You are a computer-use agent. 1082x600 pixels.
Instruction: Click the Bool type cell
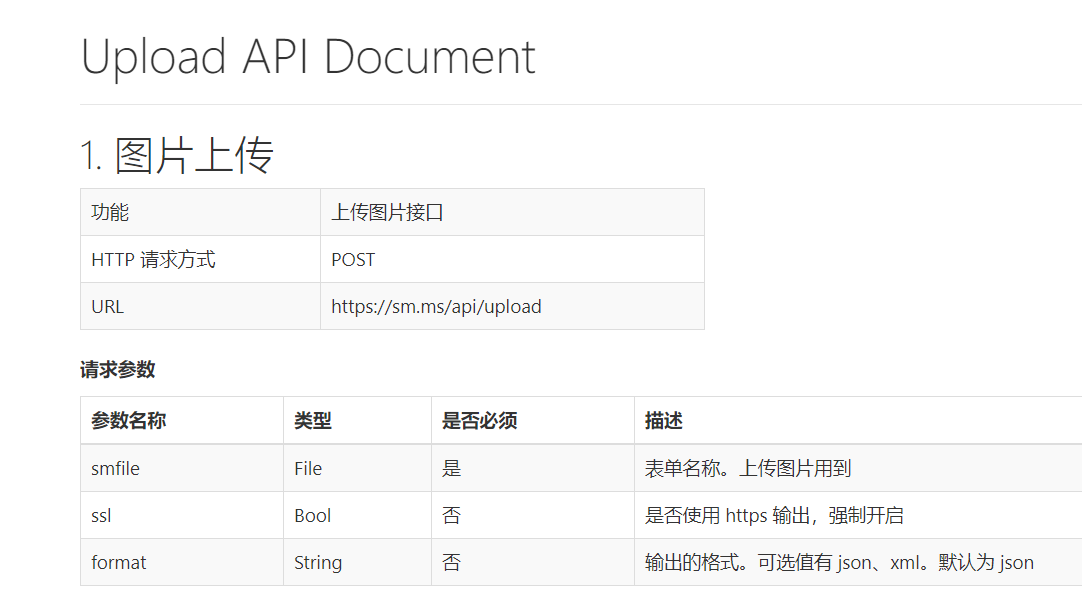click(310, 515)
